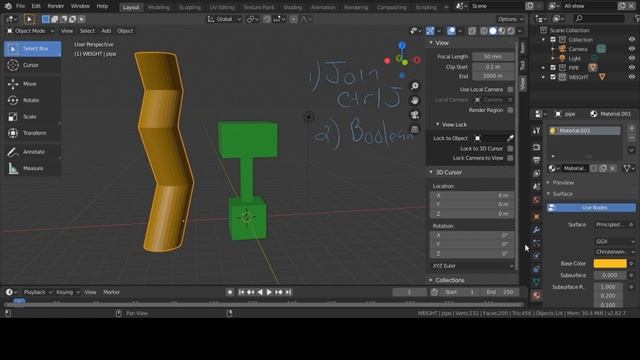640x360 pixels.
Task: Switch perspective/orthographic grid icon
Action: point(415,129)
